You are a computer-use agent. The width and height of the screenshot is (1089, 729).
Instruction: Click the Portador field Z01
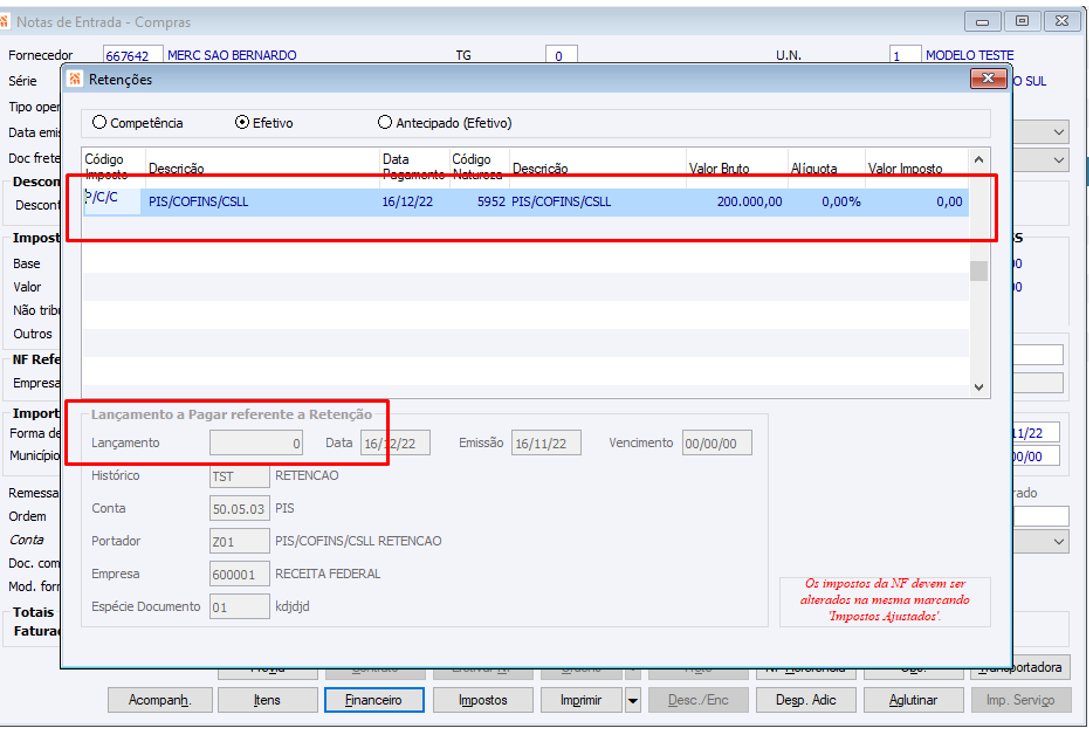[x=240, y=542]
